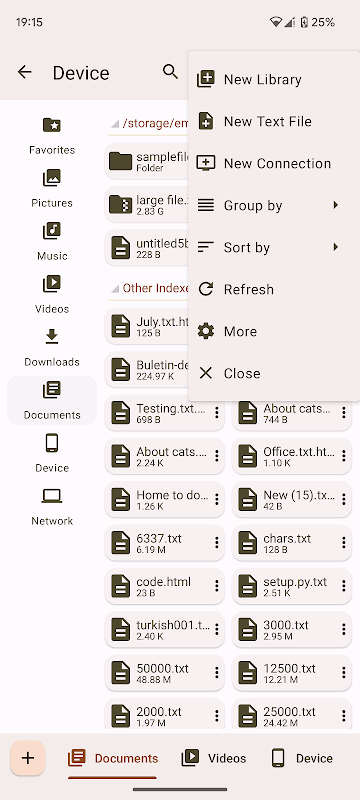The width and height of the screenshot is (360, 800).
Task: Go back using the arrow icon
Action: click(x=24, y=72)
